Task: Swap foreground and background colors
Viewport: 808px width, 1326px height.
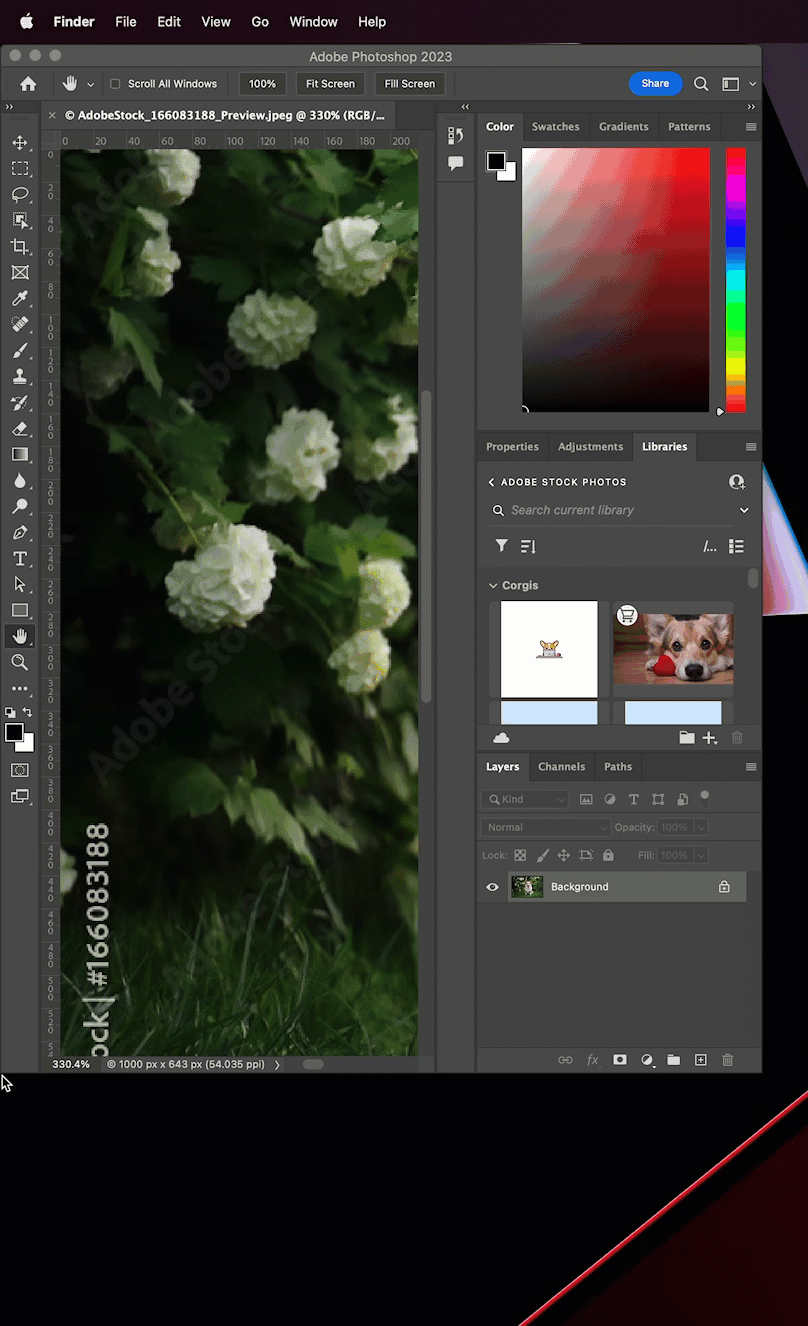Action: [28, 713]
